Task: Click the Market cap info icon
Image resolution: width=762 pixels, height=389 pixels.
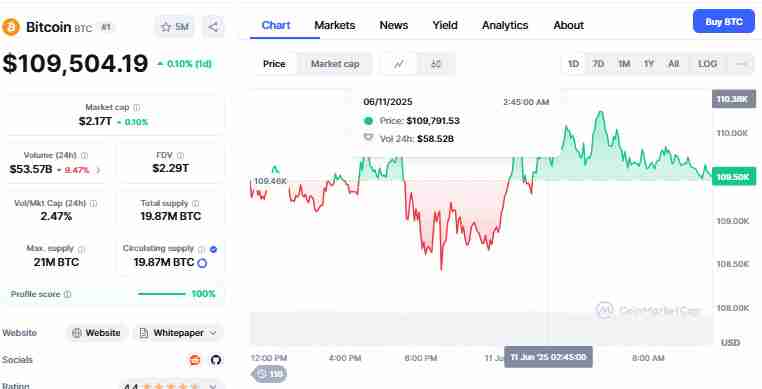Action: 137,107
